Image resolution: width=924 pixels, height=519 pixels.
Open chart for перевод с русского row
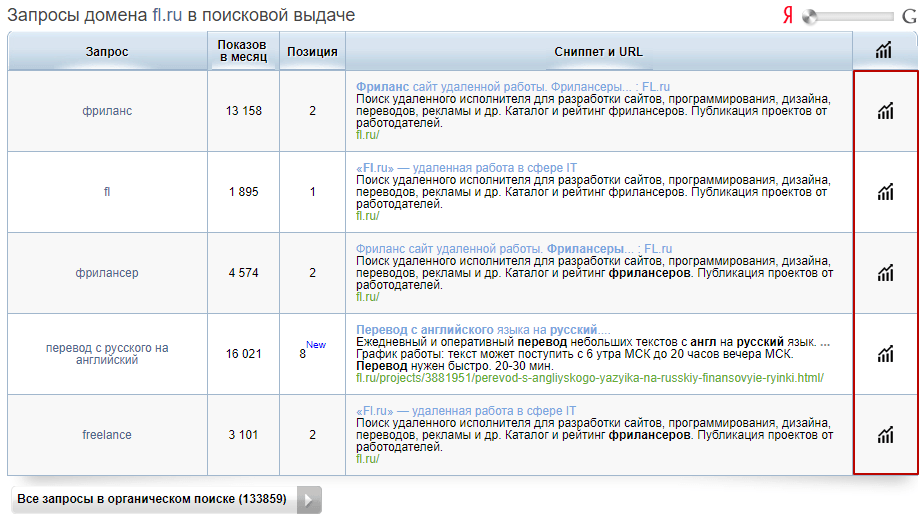885,353
